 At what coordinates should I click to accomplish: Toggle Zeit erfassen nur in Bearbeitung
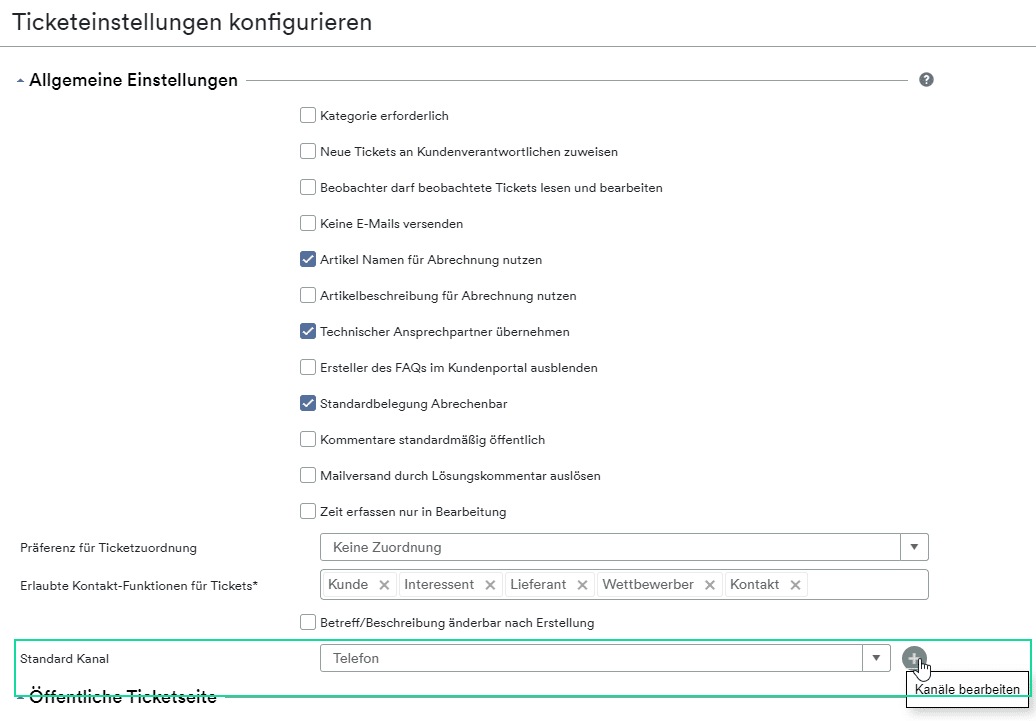tap(308, 512)
